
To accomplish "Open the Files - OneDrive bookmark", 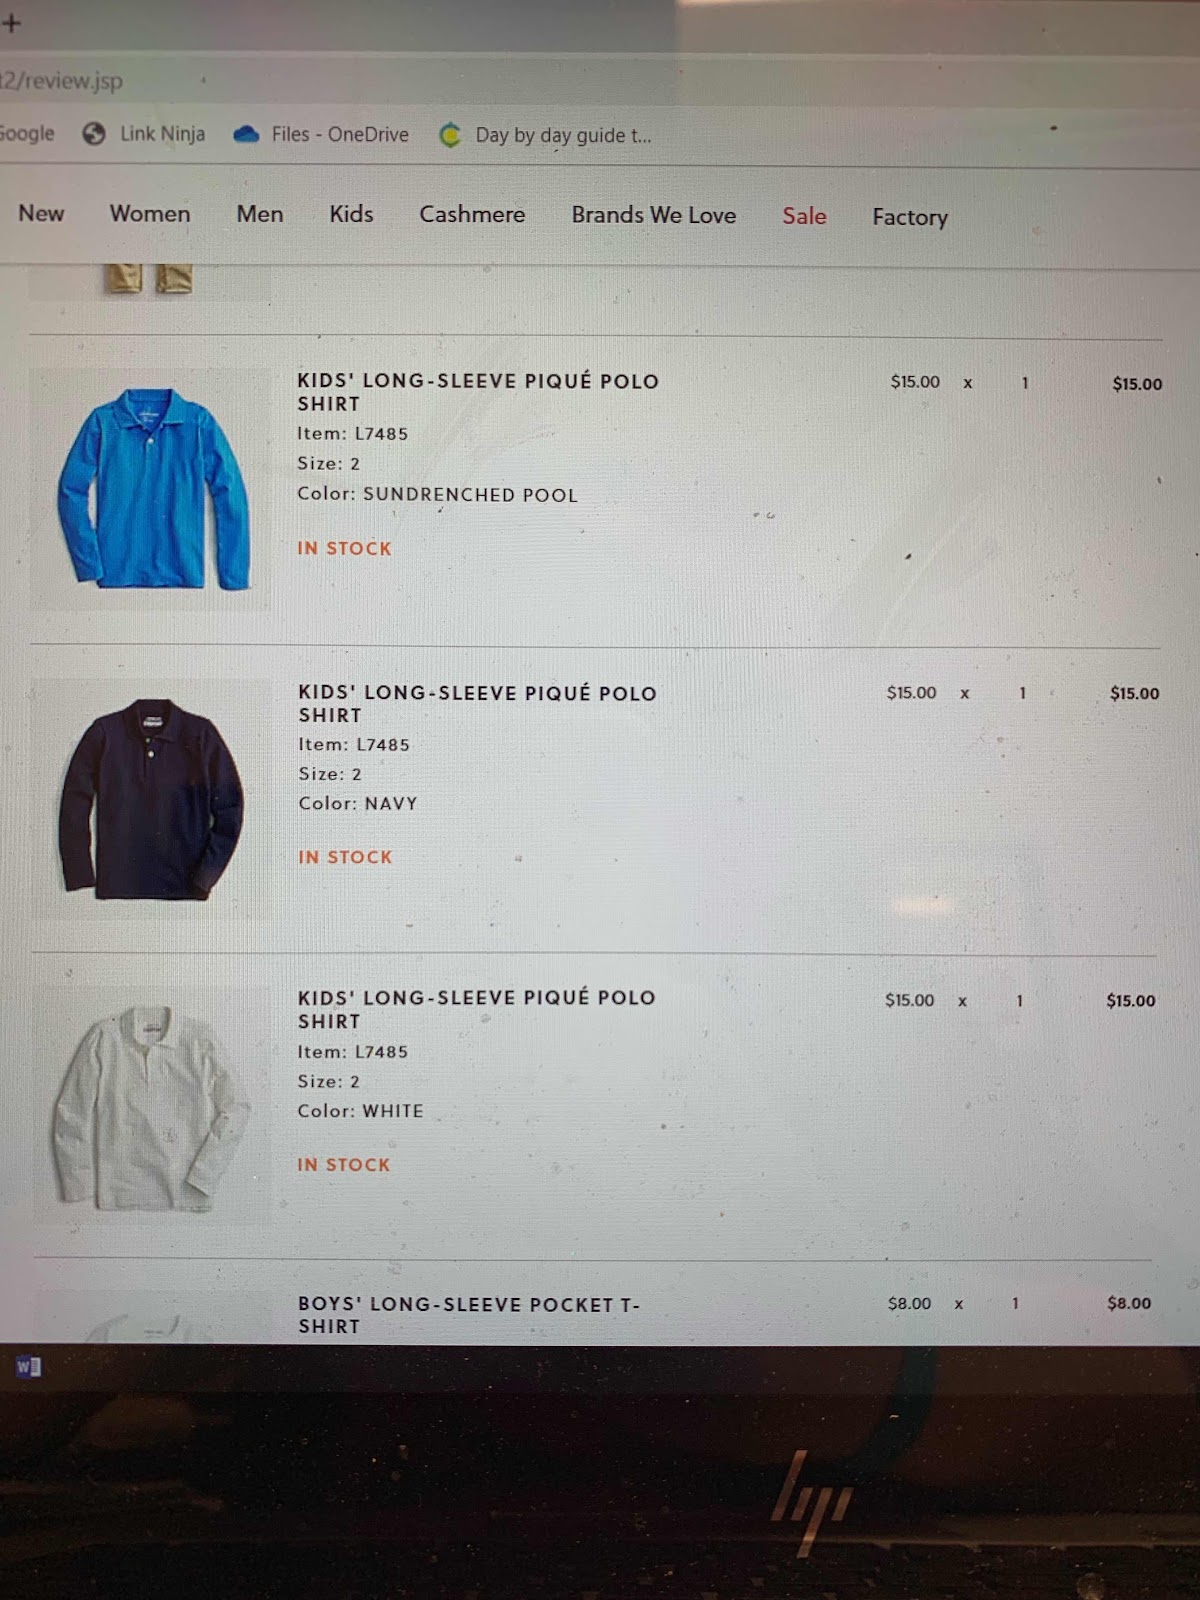I will pos(322,134).
